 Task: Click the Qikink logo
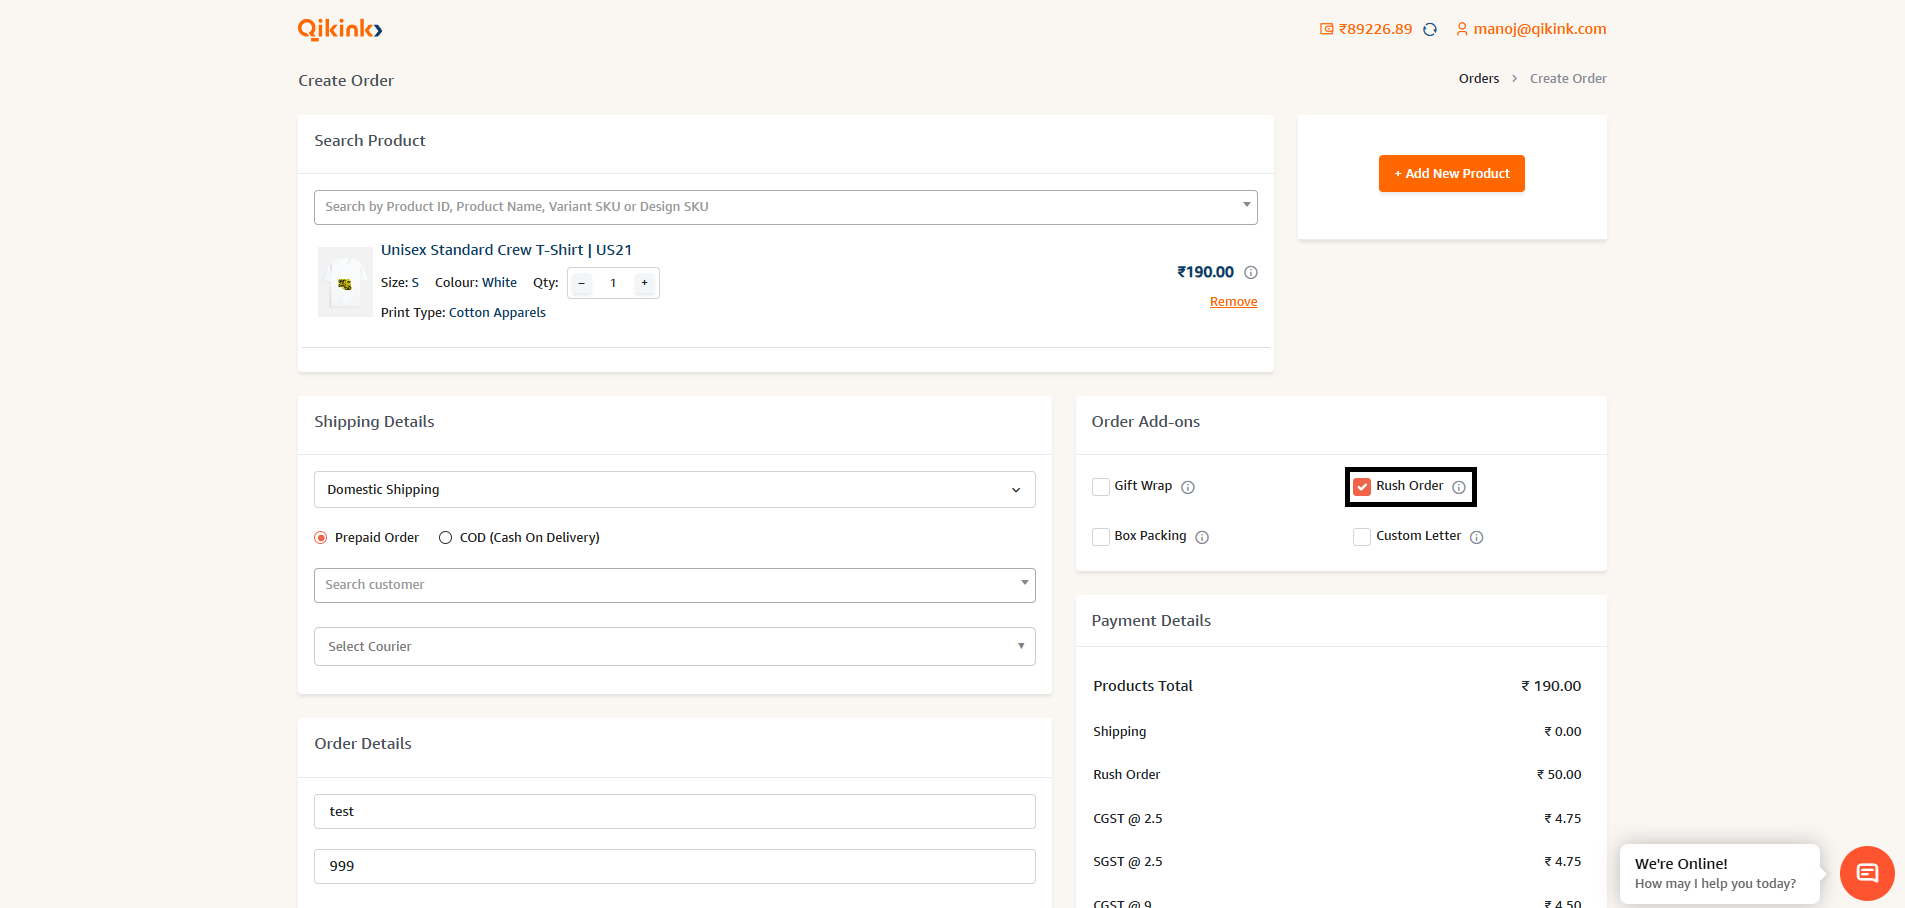tap(338, 29)
